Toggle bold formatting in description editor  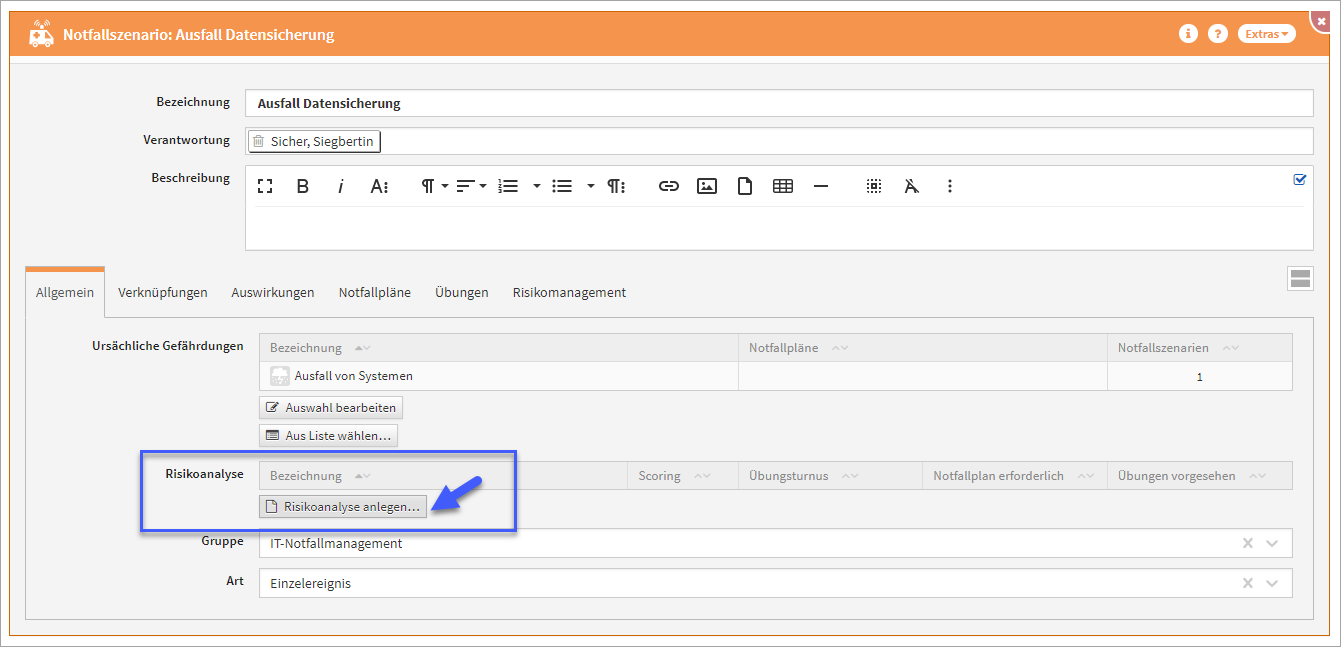303,186
